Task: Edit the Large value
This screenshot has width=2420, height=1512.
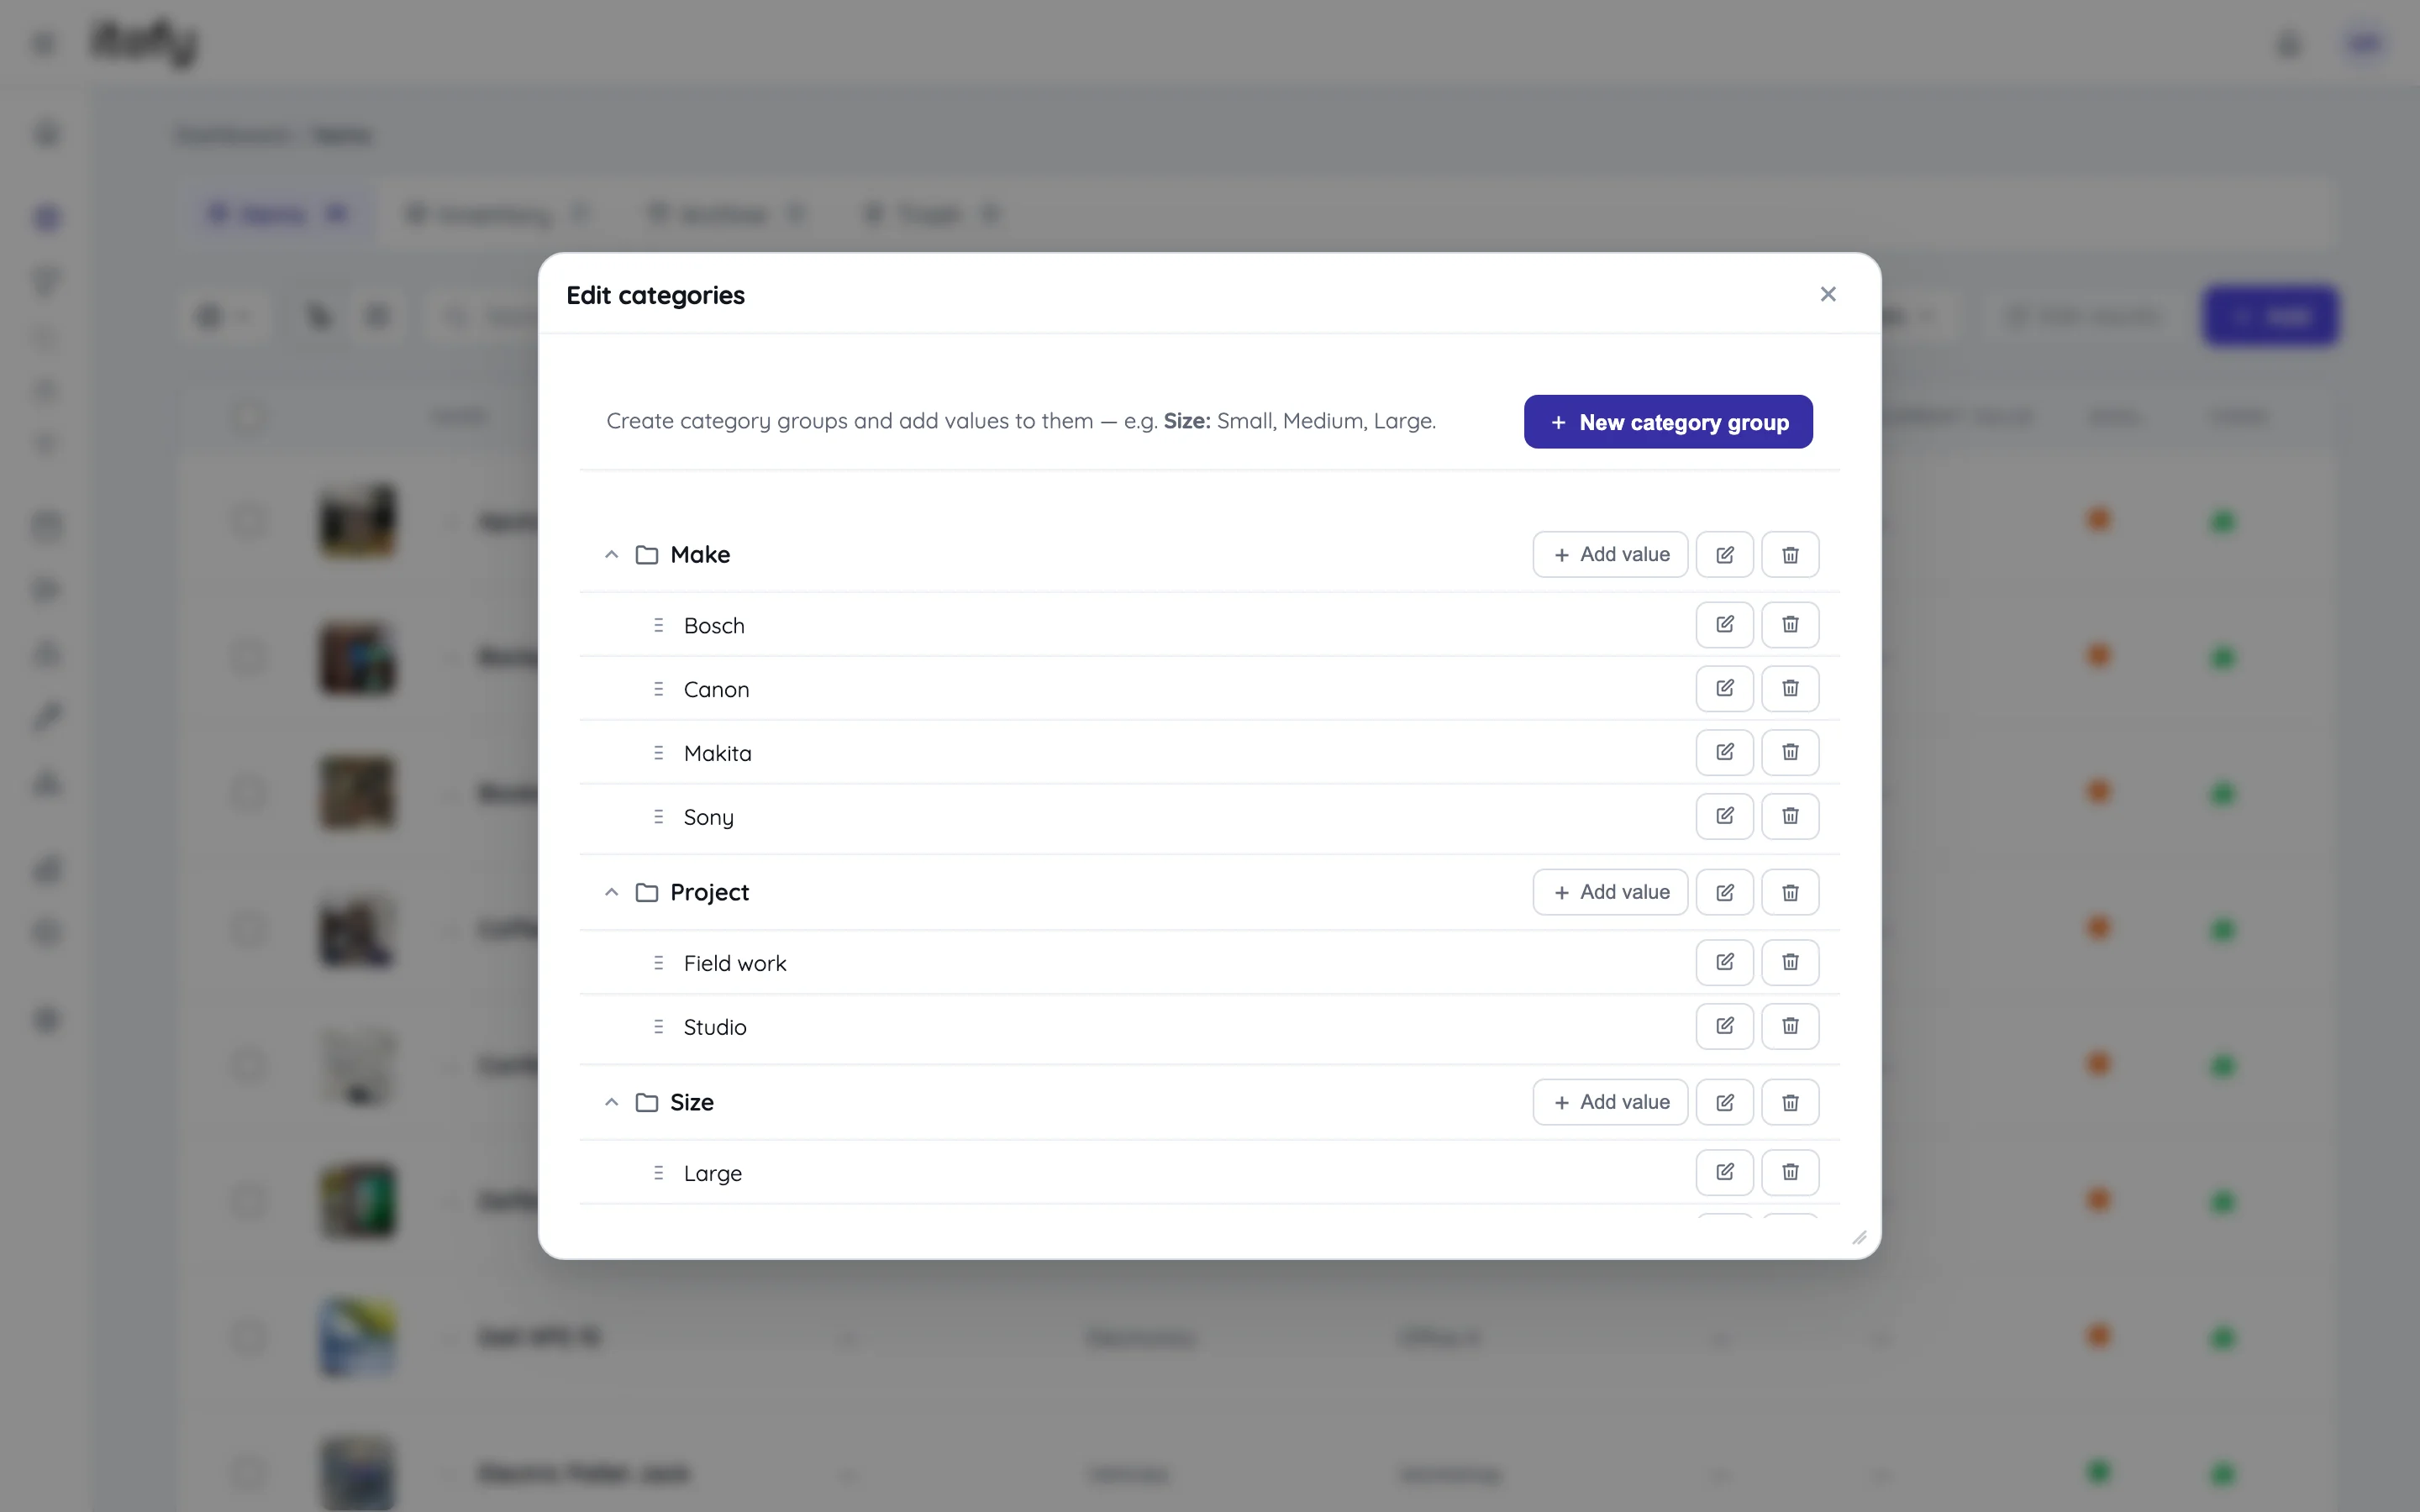Action: 1725,1173
